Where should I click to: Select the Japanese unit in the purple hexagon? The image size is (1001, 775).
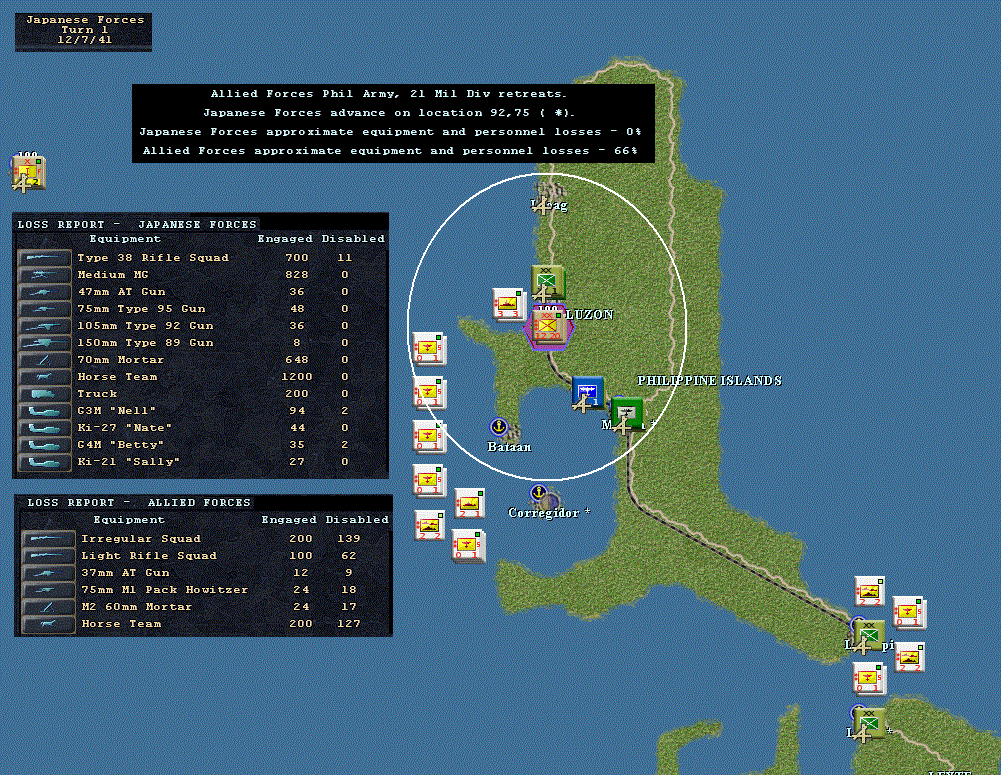click(547, 326)
